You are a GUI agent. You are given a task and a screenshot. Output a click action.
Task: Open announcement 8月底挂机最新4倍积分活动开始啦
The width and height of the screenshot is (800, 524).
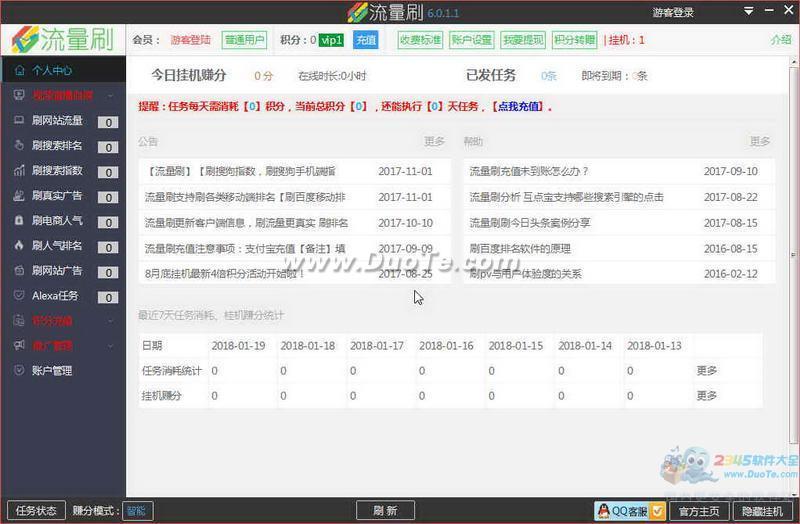pos(224,274)
